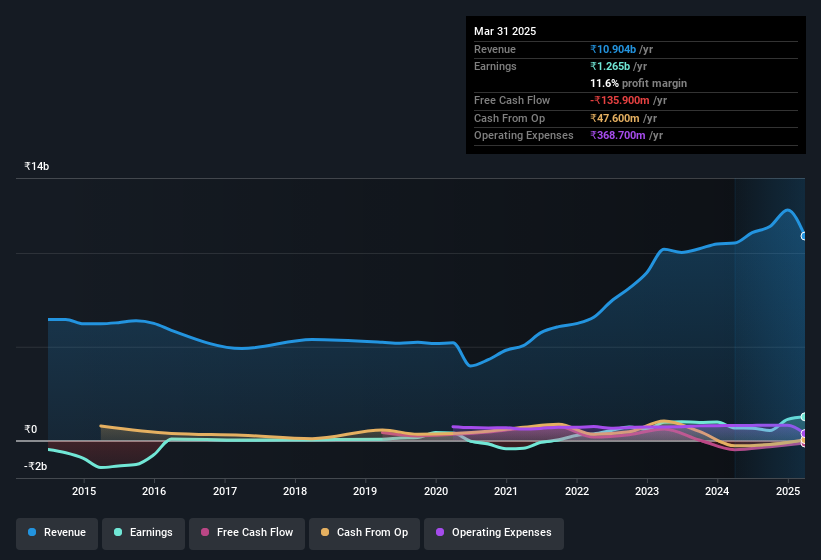Image resolution: width=821 pixels, height=560 pixels.
Task: Click the 2024 x-axis label
Action: (717, 491)
